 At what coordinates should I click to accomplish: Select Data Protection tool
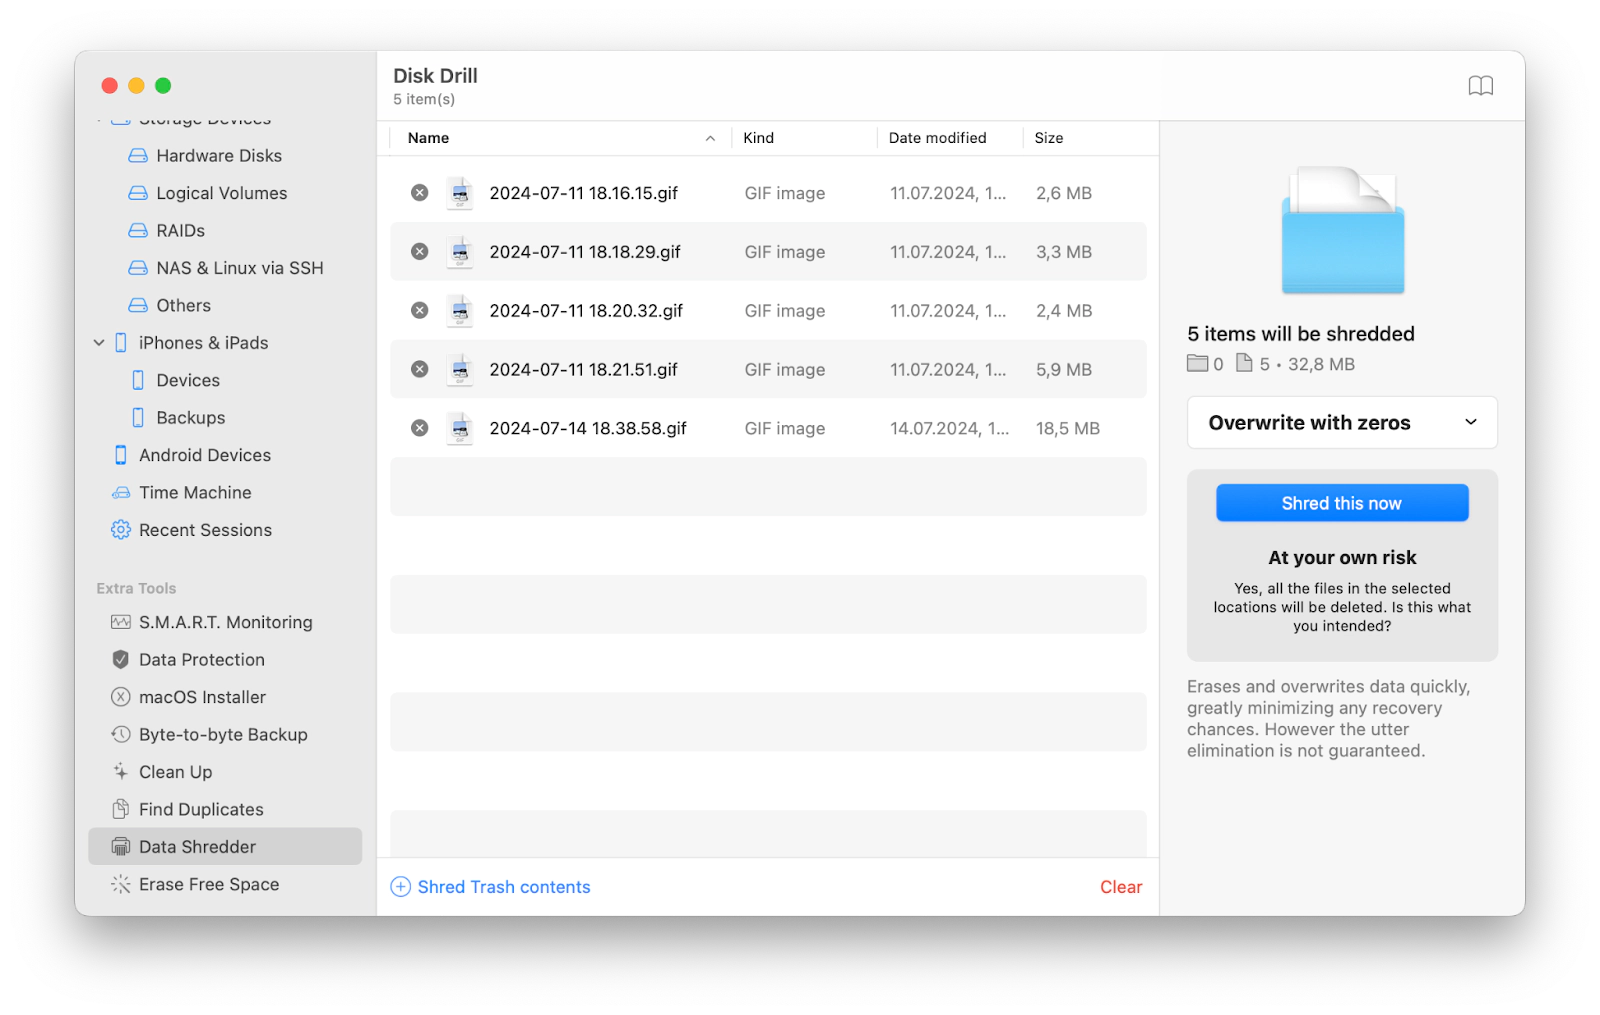tap(202, 660)
